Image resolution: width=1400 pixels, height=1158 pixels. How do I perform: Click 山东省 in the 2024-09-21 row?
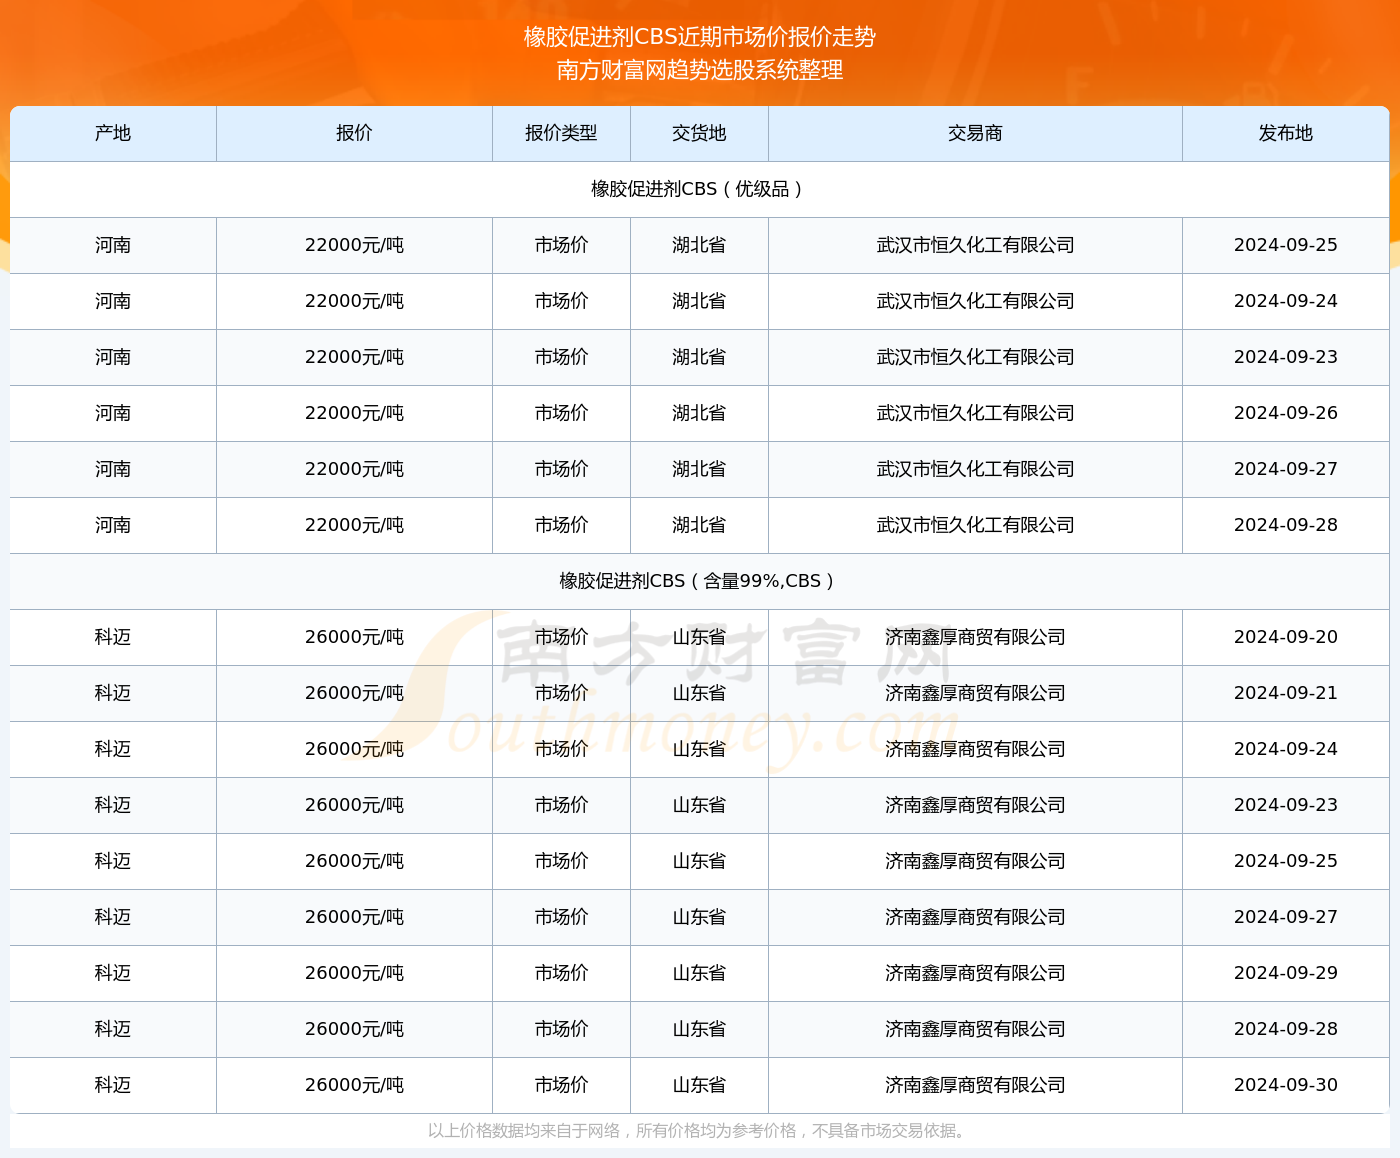pyautogui.click(x=699, y=693)
